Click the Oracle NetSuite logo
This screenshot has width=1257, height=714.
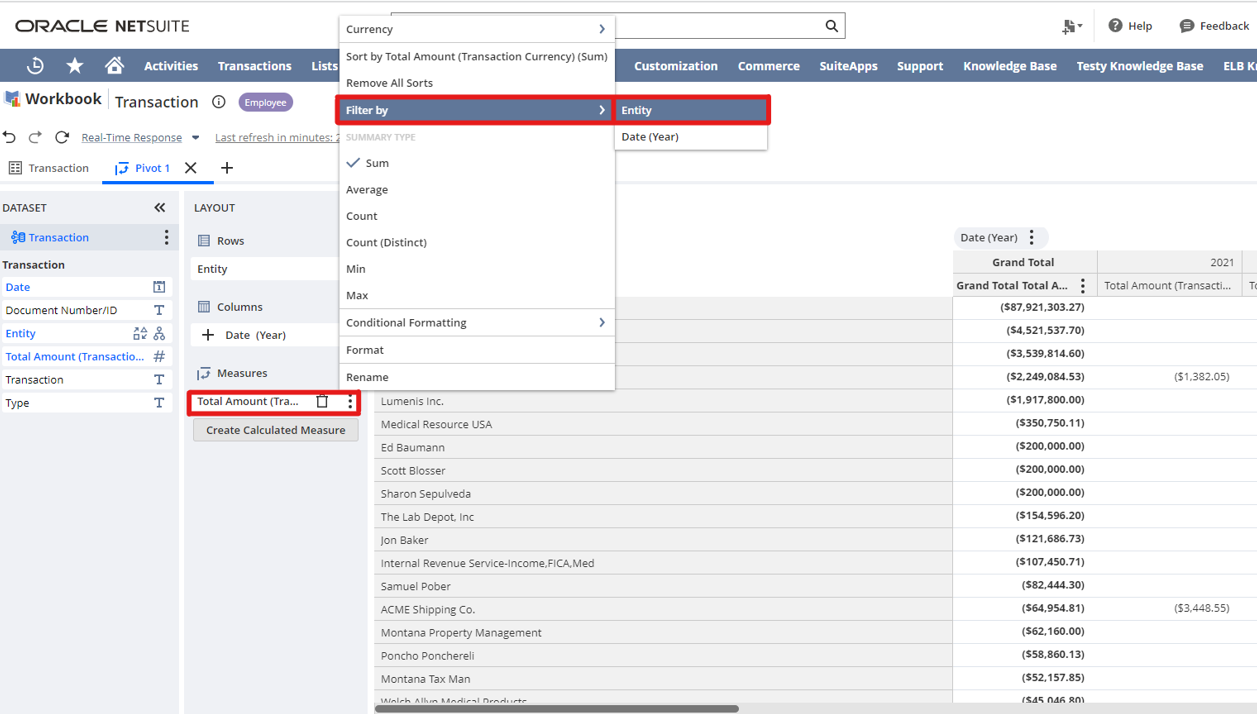point(102,26)
